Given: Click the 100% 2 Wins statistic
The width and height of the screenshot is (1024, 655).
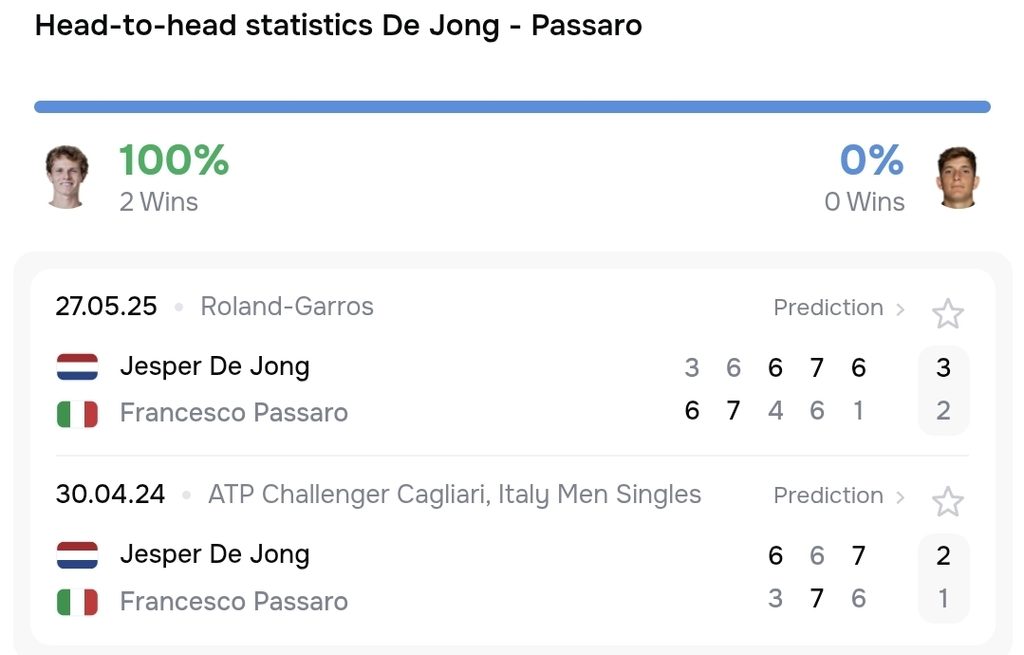Looking at the screenshot, I should coord(174,178).
